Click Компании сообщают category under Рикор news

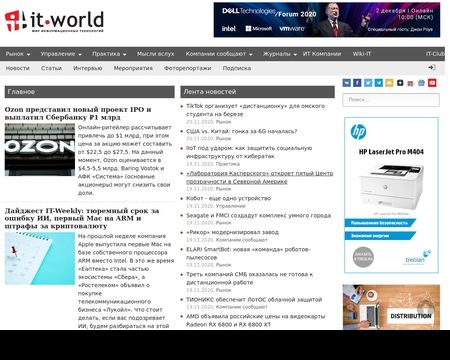click(241, 240)
